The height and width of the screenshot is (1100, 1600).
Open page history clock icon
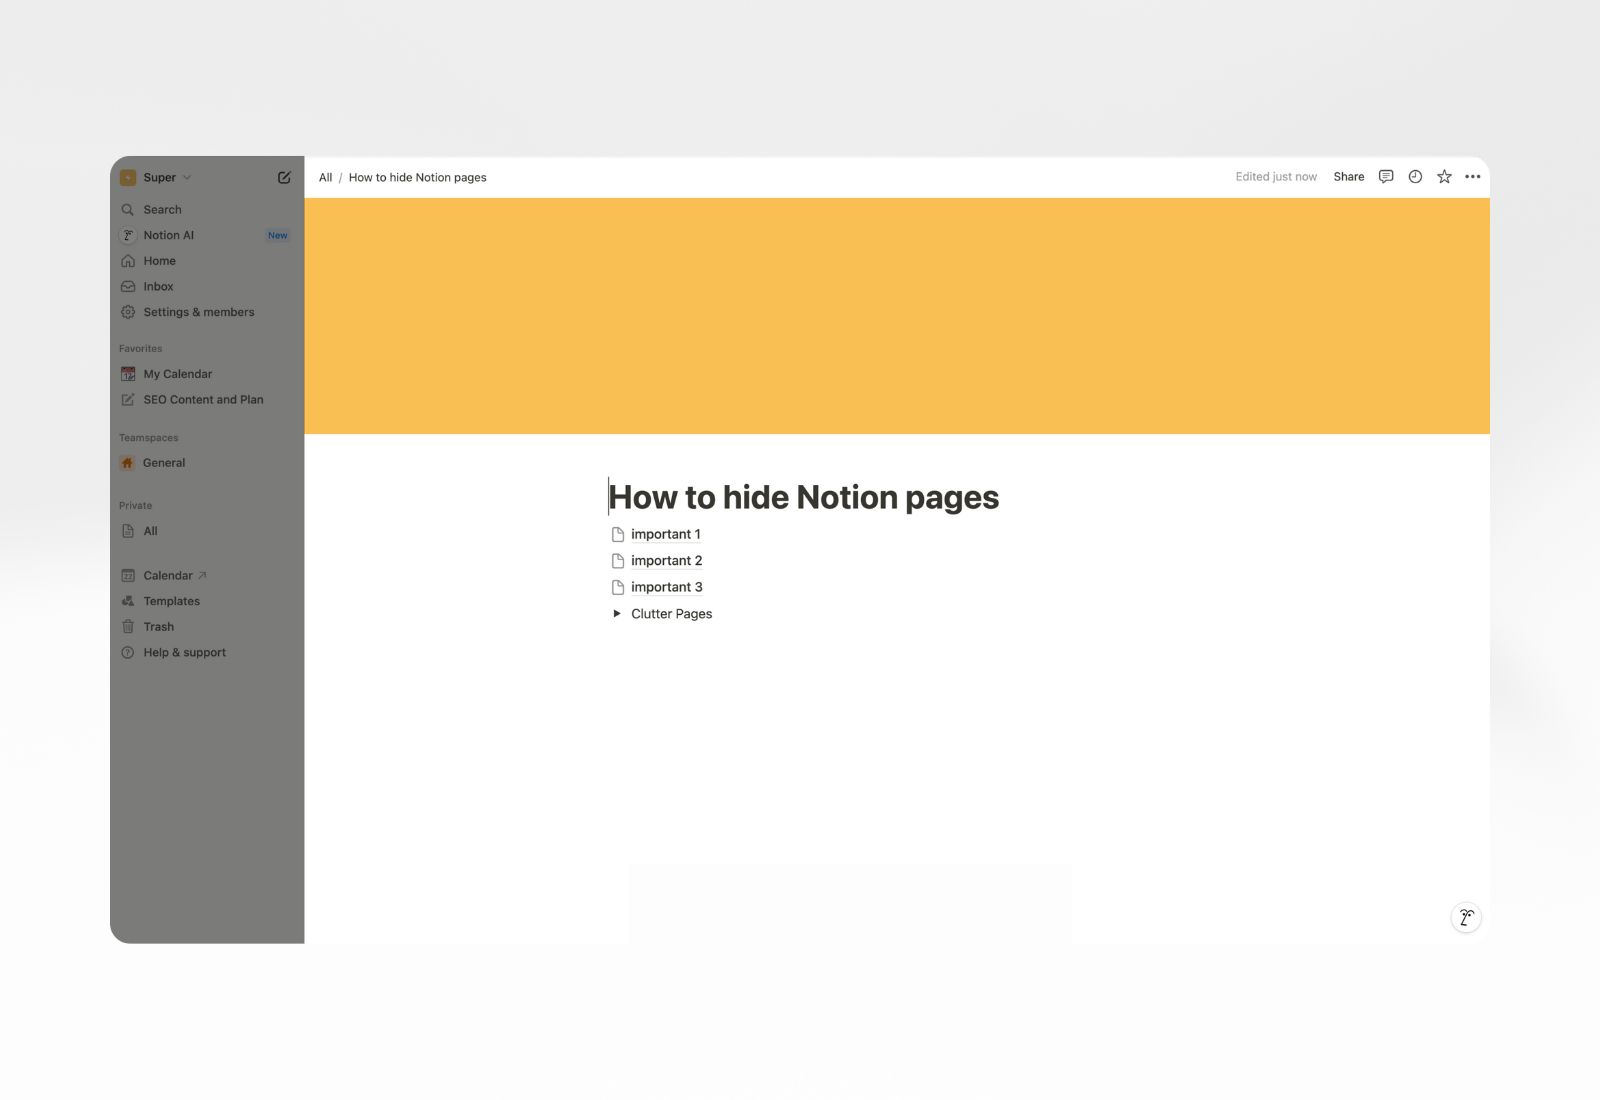coord(1415,177)
